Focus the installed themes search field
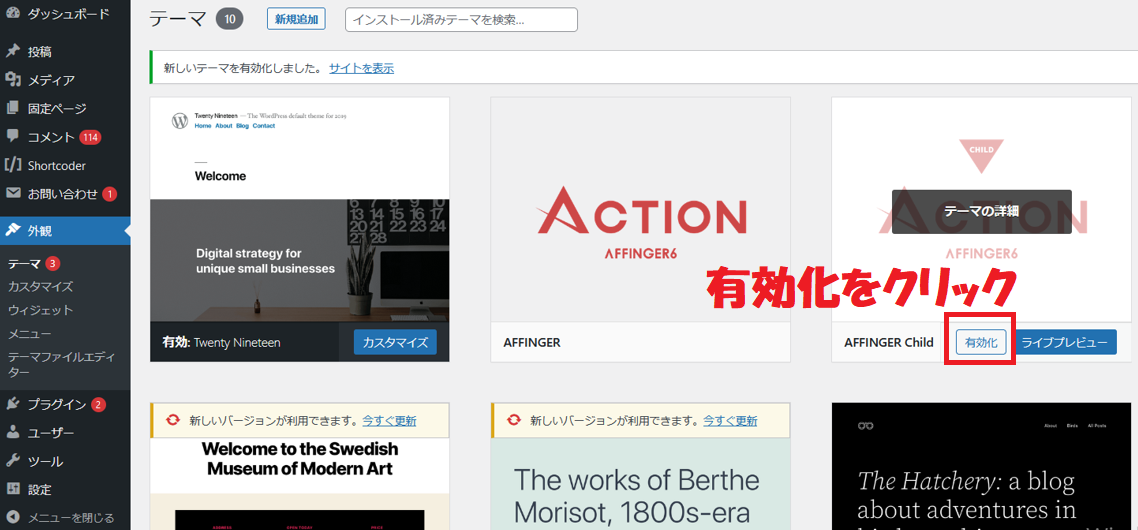The image size is (1138, 530). [x=462, y=20]
